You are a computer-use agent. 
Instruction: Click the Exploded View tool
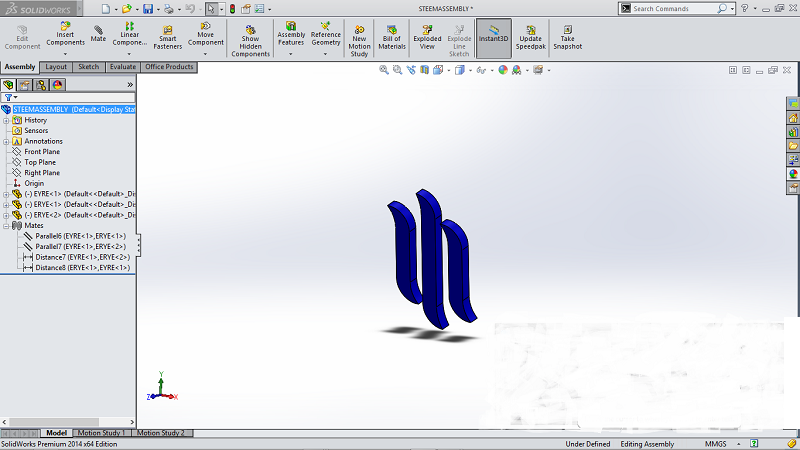click(x=427, y=38)
